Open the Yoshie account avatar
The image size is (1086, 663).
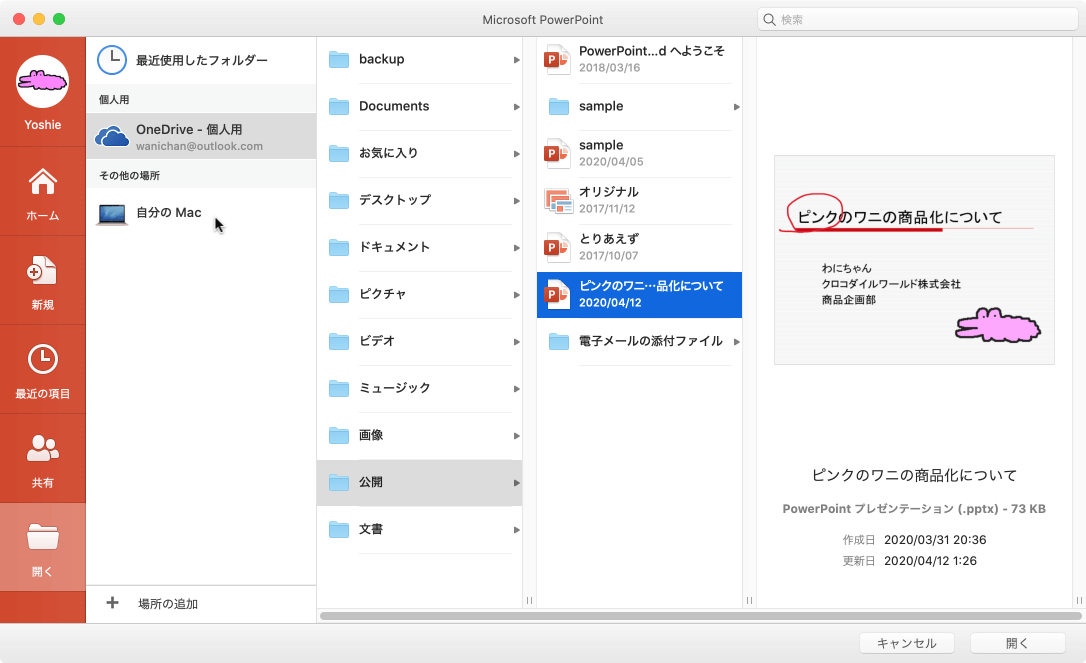point(42,81)
